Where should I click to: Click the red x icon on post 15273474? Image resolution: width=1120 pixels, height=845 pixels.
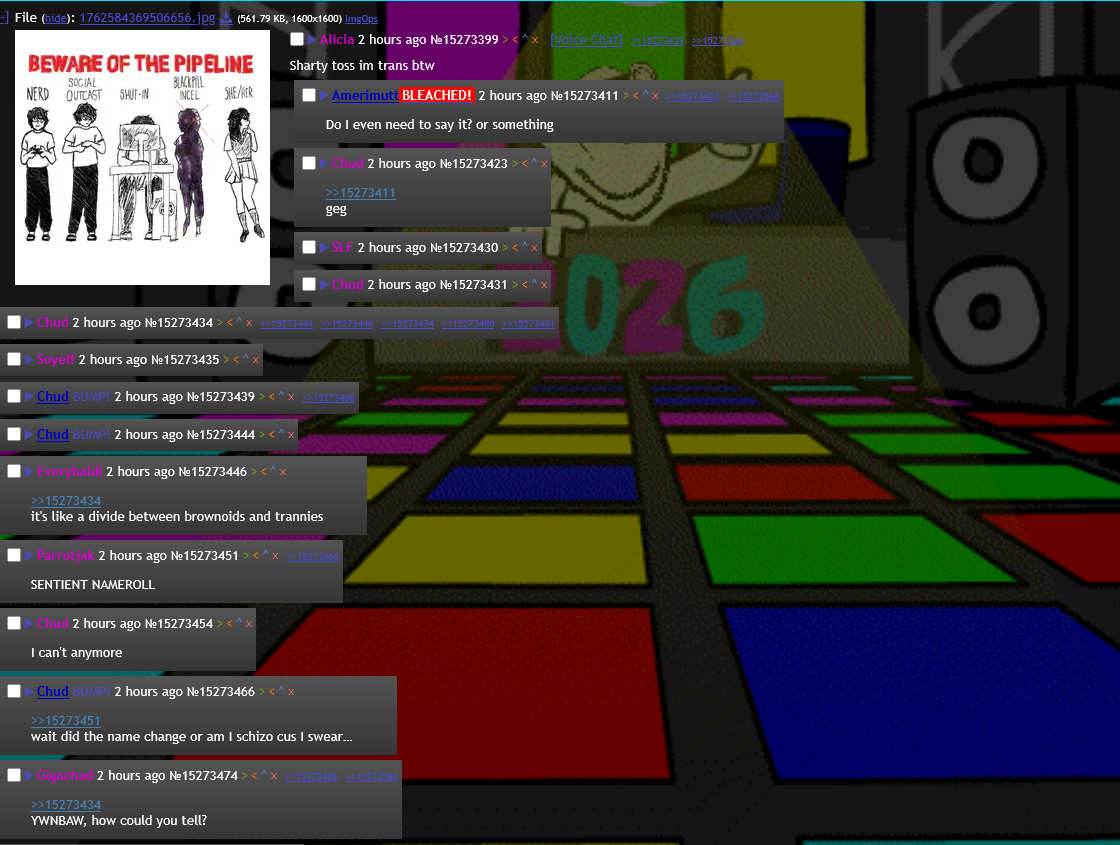point(275,775)
